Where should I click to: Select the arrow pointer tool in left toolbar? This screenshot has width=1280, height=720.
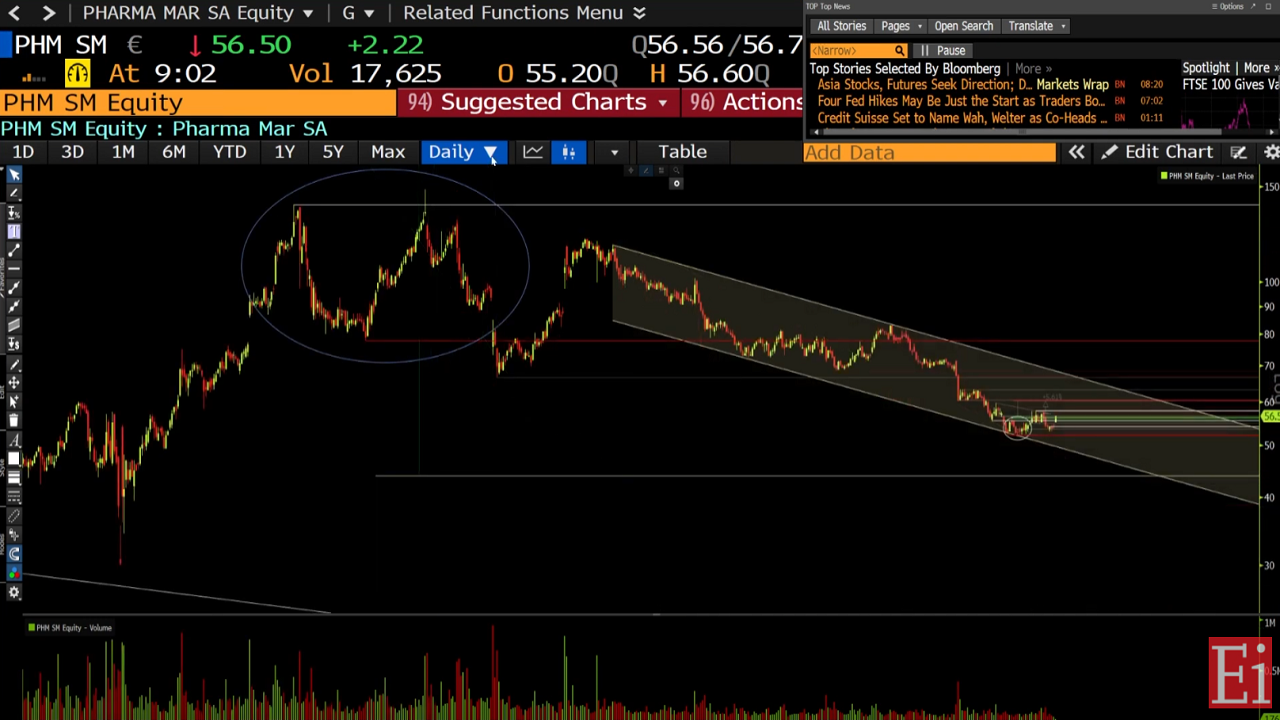(x=14, y=174)
